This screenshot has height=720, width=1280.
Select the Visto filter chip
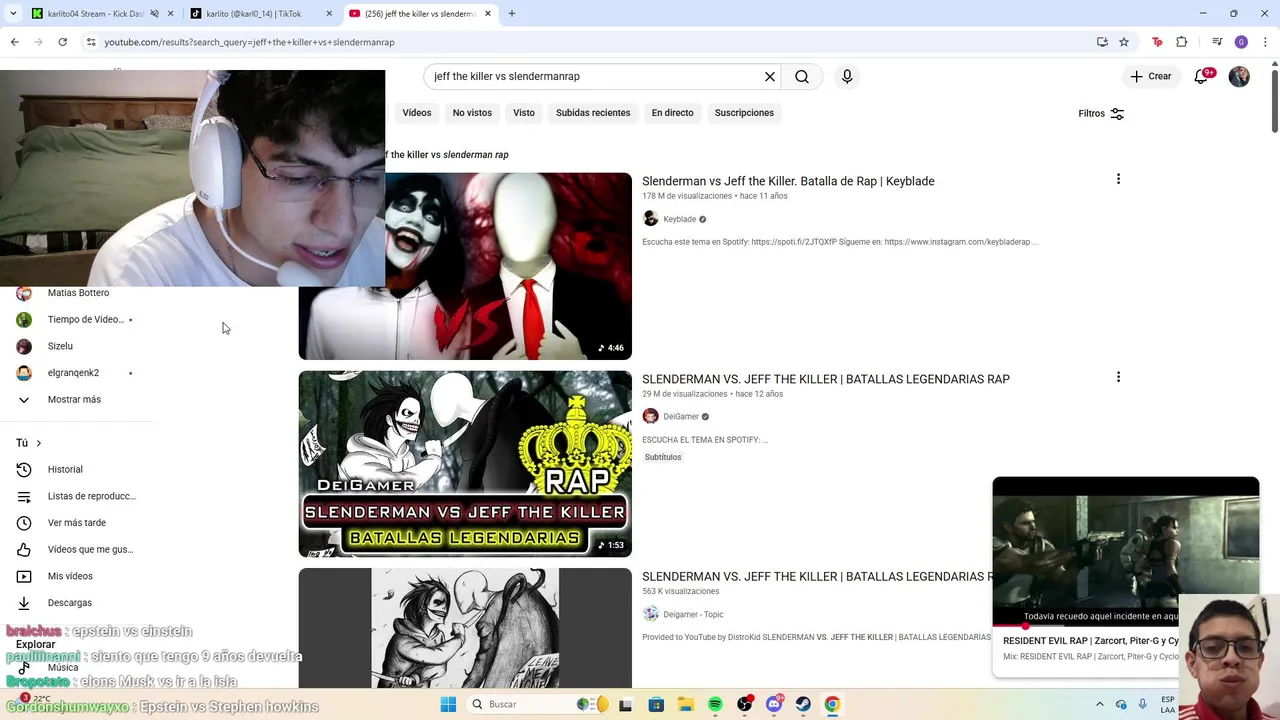(524, 113)
